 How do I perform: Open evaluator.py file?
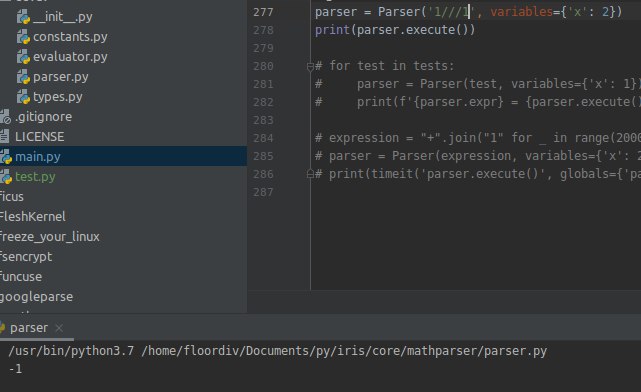coord(70,57)
